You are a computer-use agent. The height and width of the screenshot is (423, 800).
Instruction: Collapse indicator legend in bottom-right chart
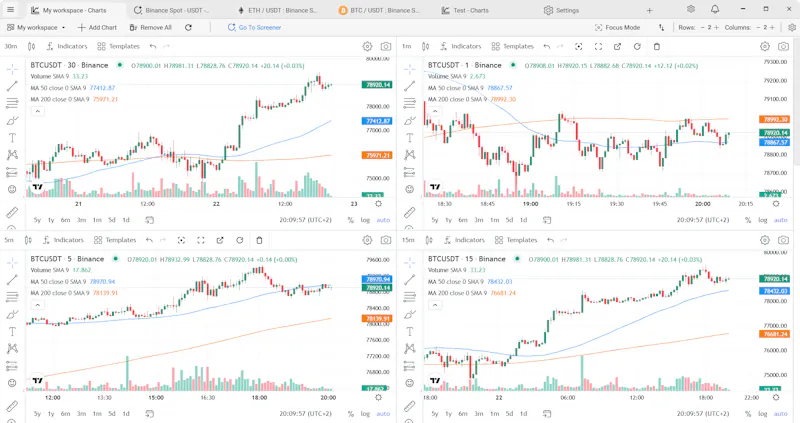[435, 305]
